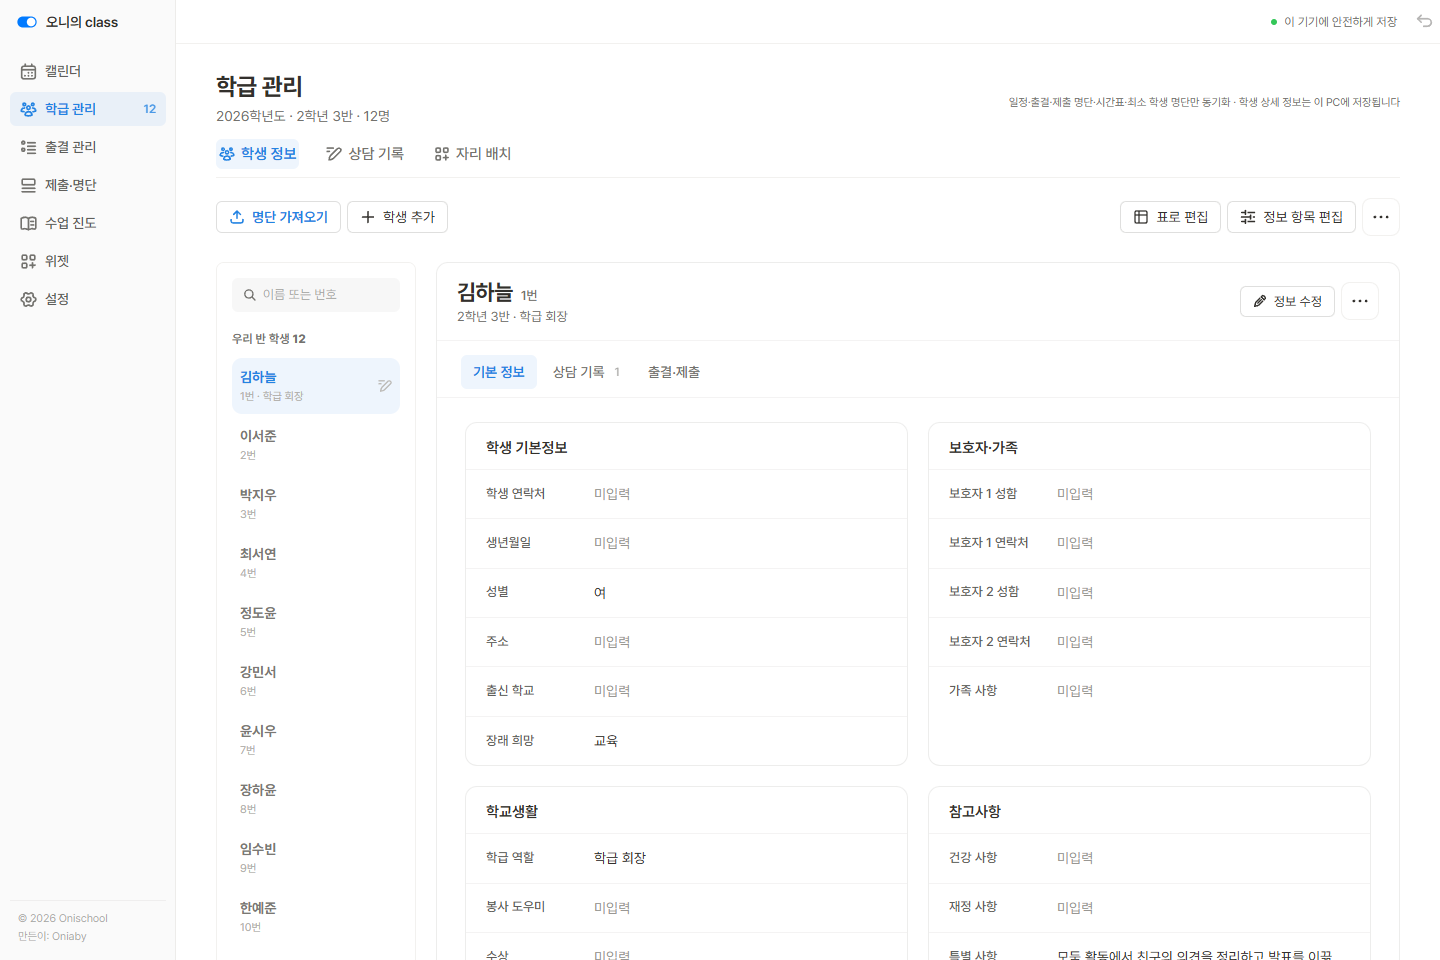Open 캘린더 from the sidebar
This screenshot has width=1440, height=960.
tap(88, 71)
